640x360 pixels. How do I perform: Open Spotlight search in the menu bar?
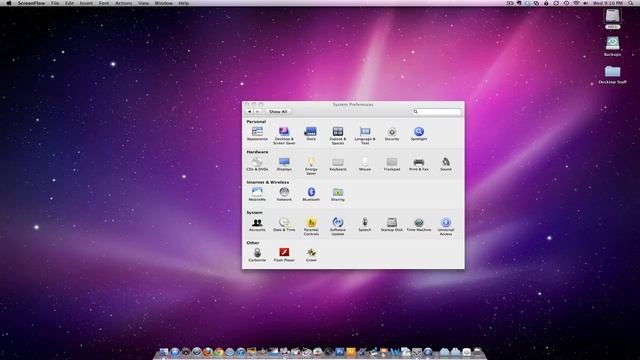click(x=631, y=3)
